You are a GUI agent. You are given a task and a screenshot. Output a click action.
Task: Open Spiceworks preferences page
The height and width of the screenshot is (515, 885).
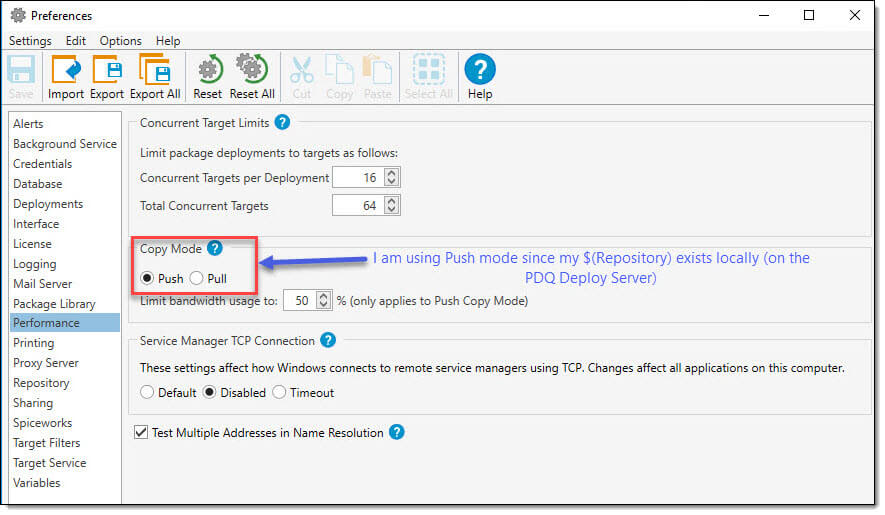pos(65,423)
